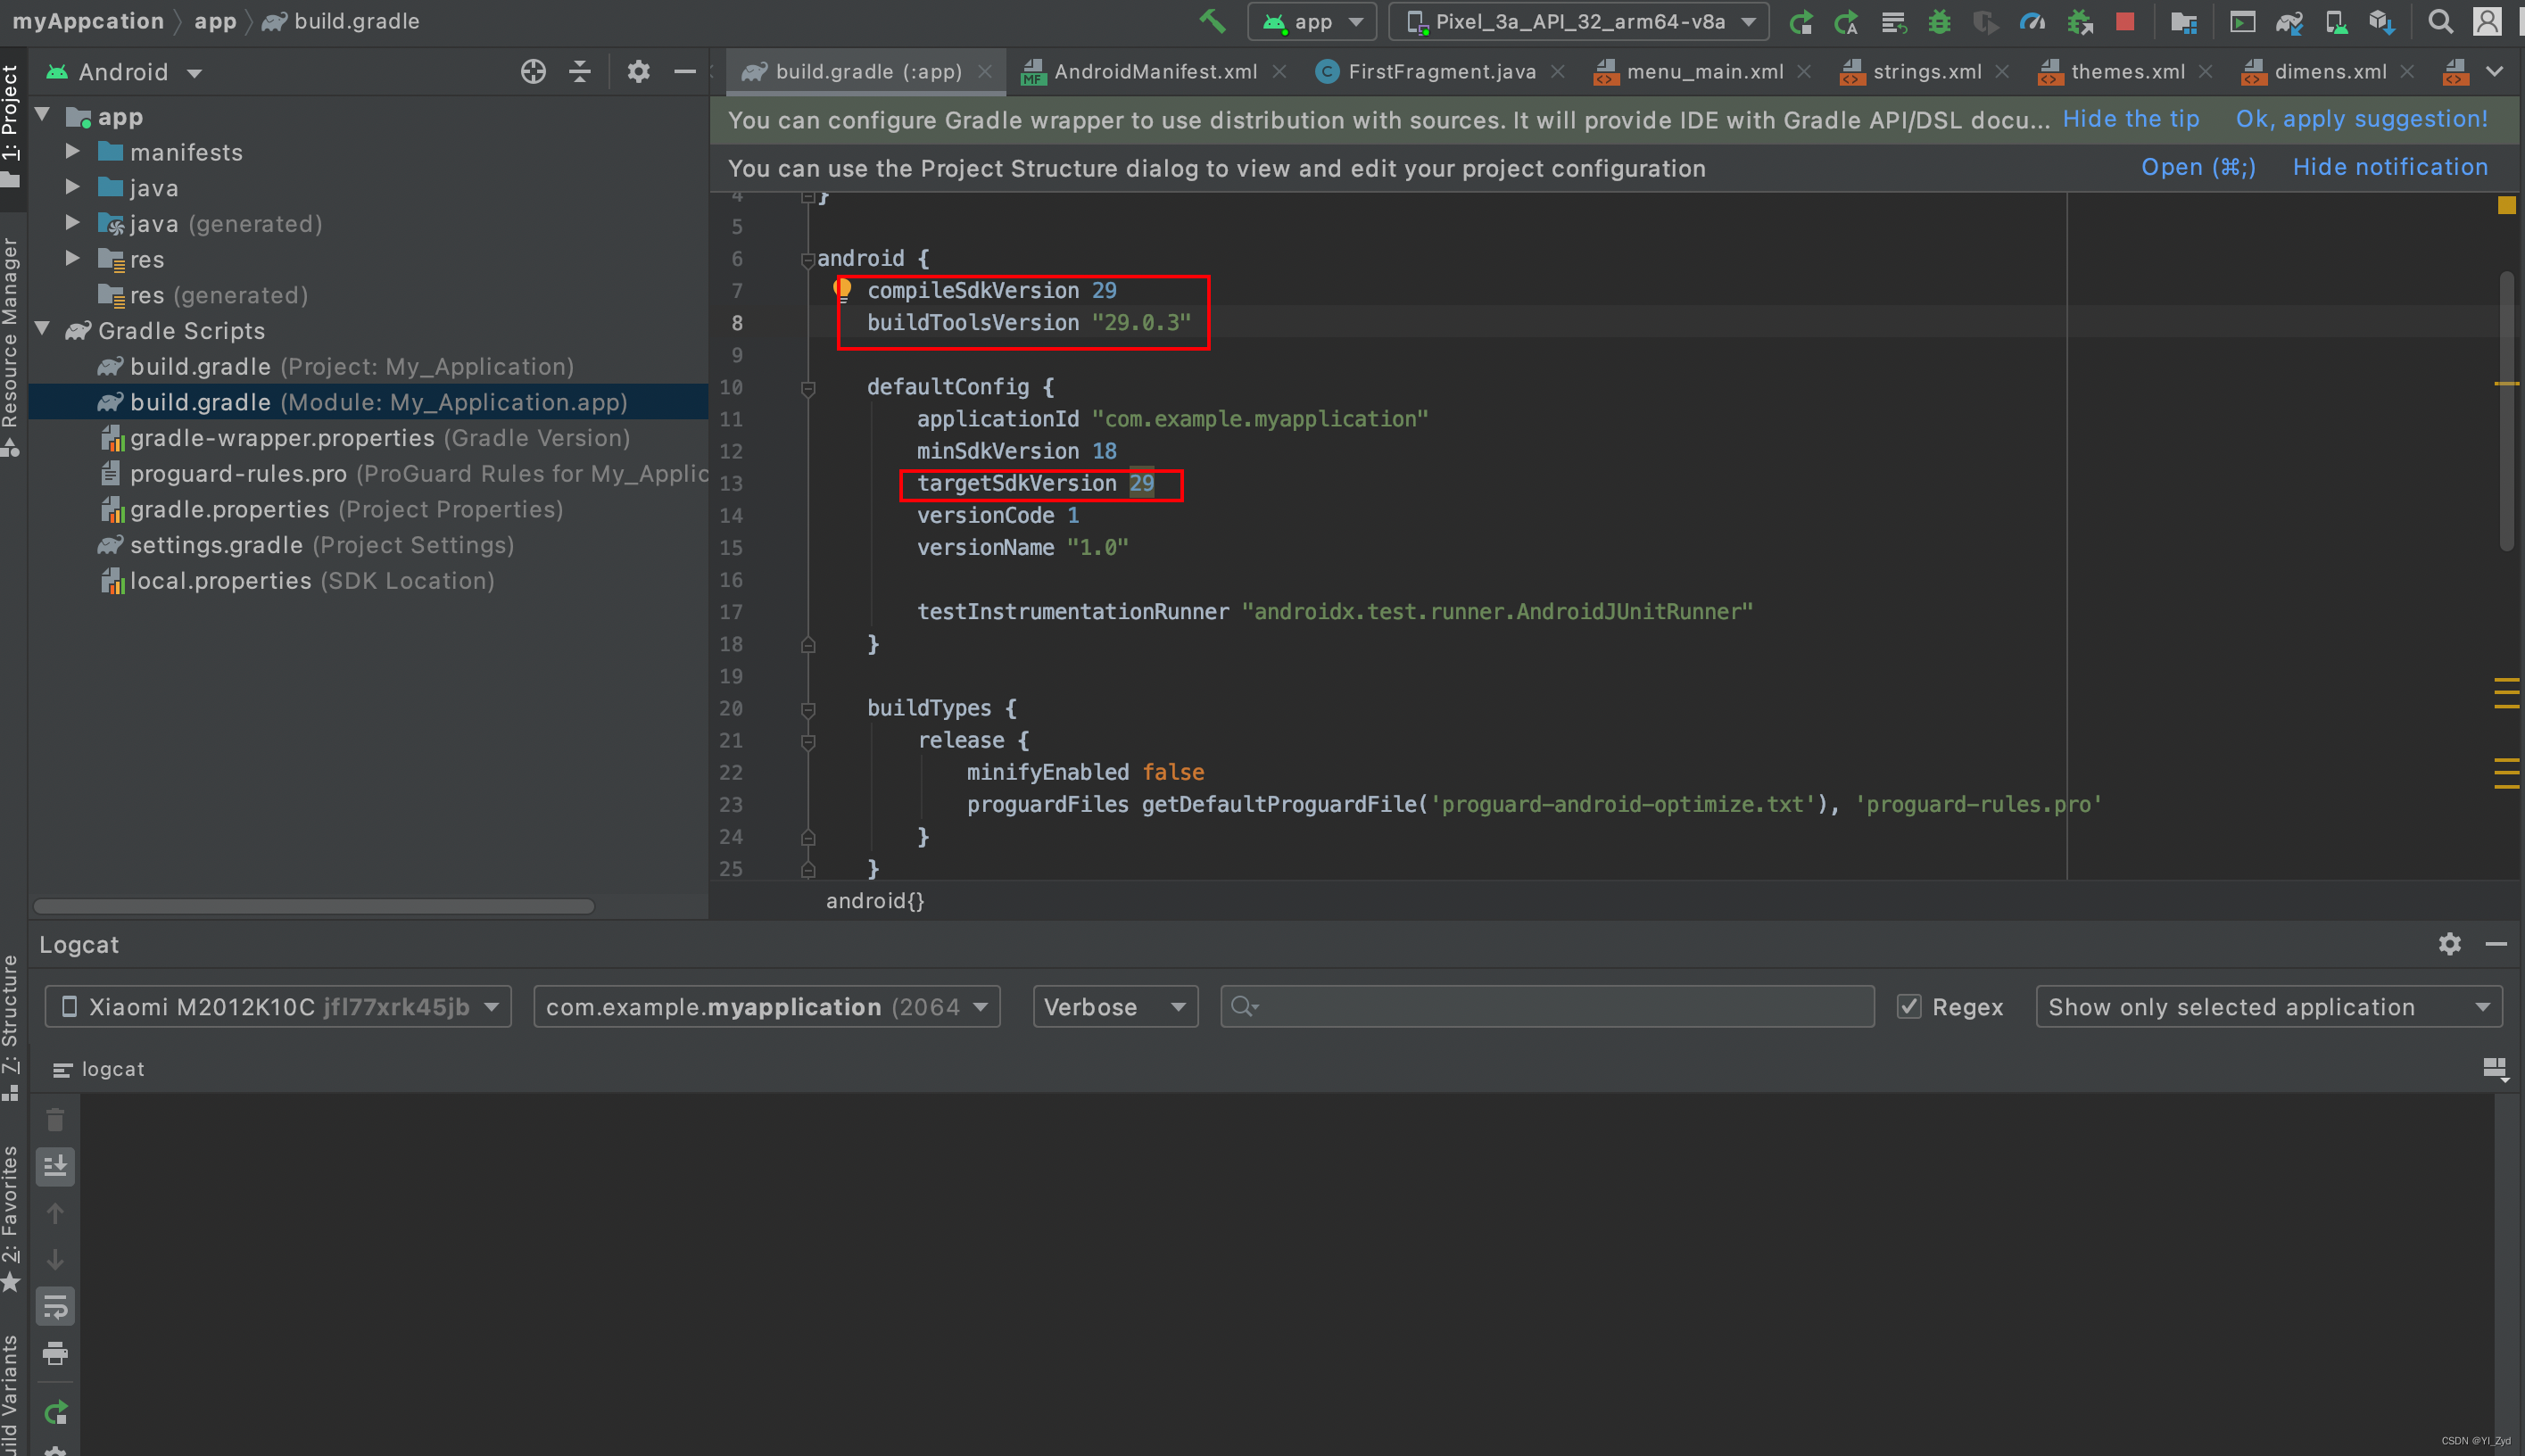Restart logcat with the green arrow icon
Screen dimensions: 2525x1456
click(55, 1412)
